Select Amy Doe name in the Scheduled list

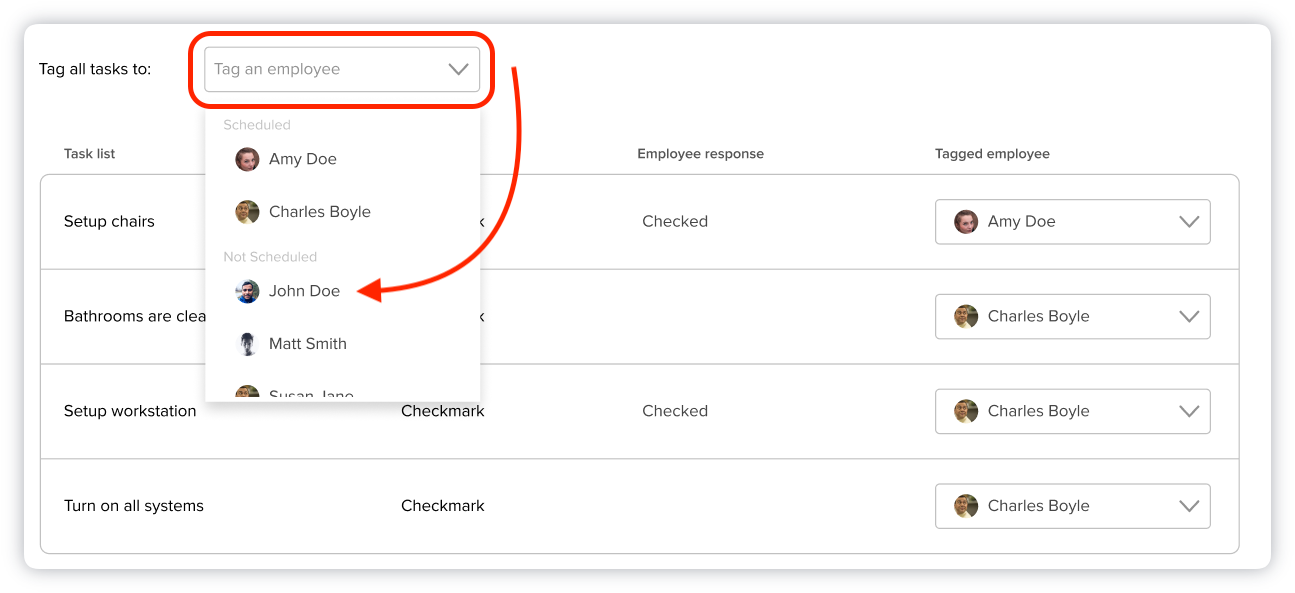pos(303,159)
